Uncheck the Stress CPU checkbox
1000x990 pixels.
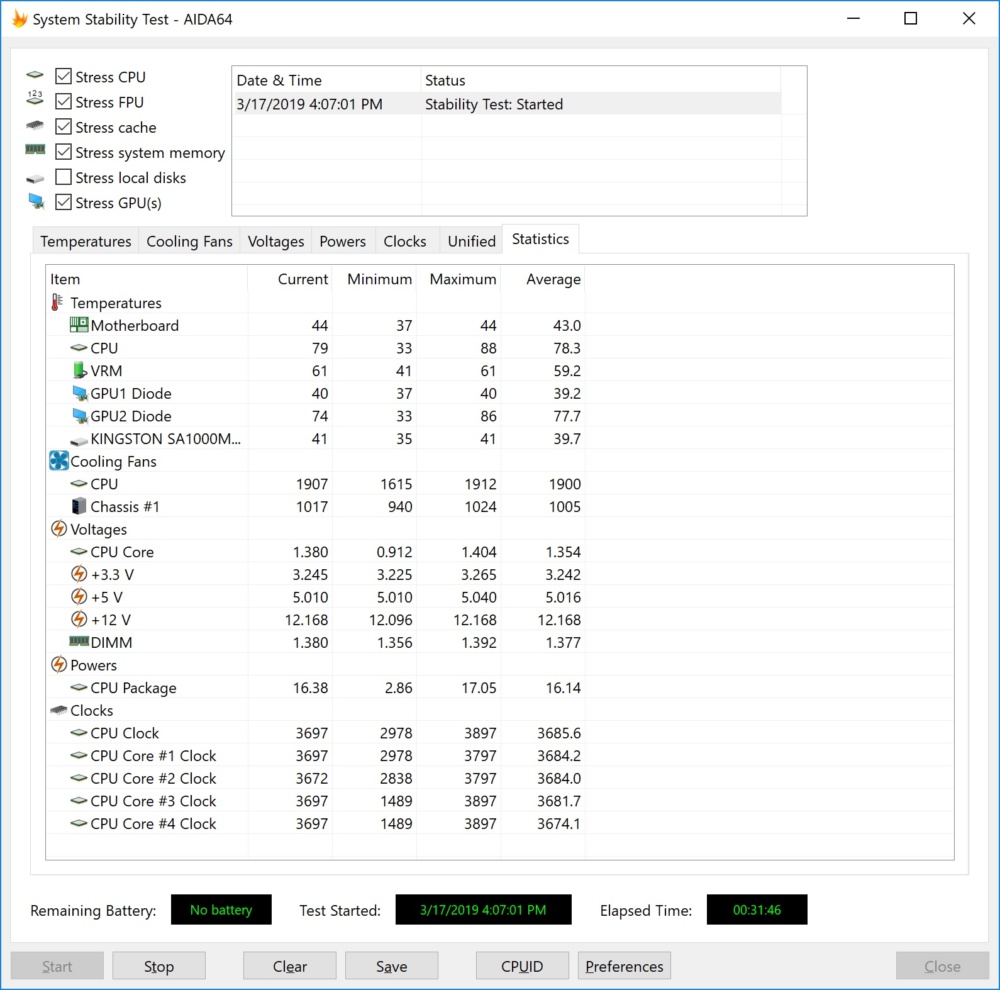[x=63, y=77]
